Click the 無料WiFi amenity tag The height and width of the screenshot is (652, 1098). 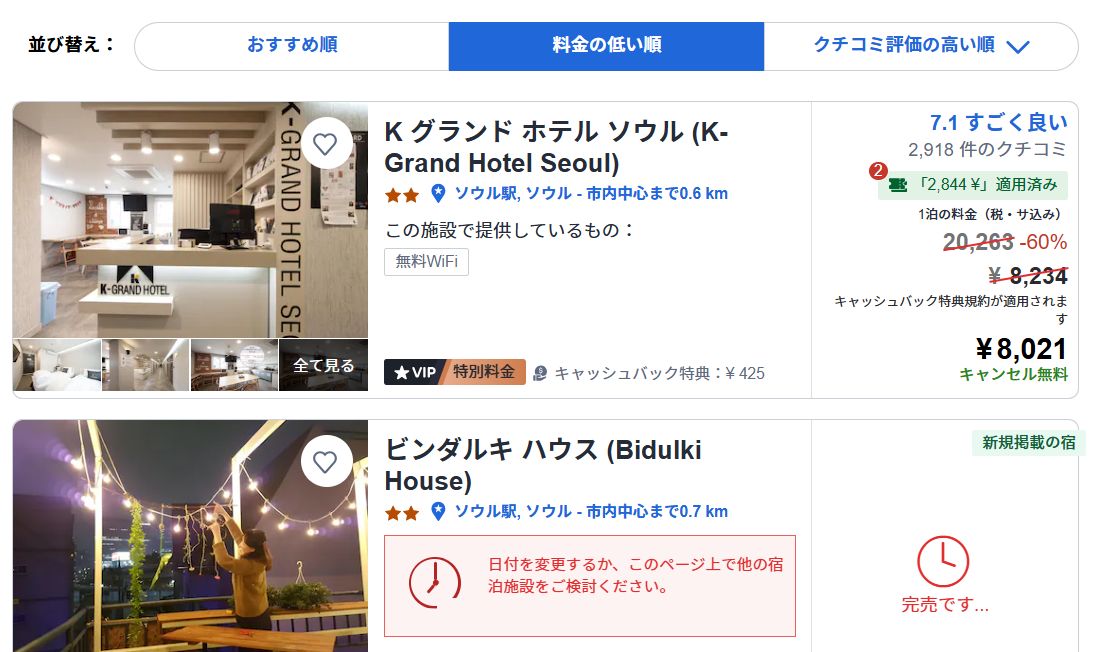tap(426, 262)
